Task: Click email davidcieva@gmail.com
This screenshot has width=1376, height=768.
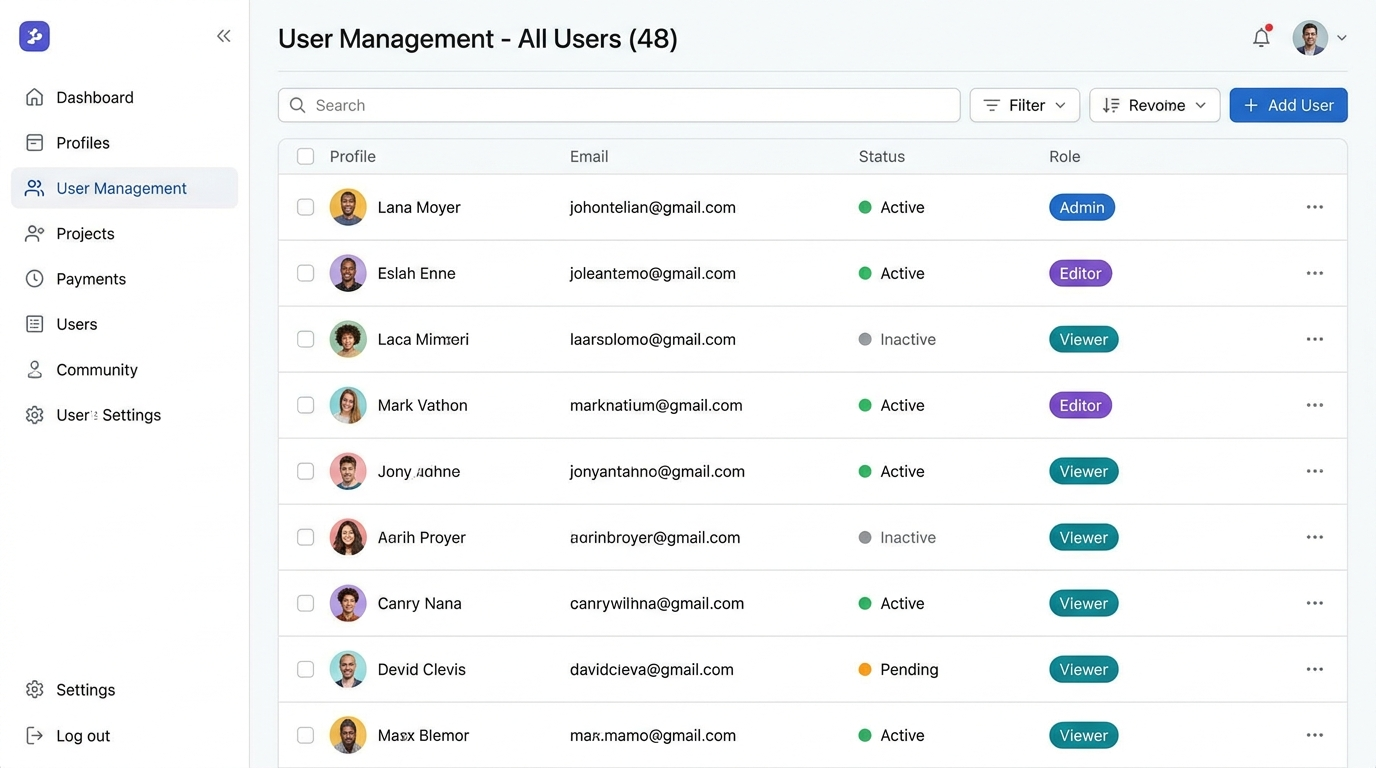Action: click(x=652, y=669)
